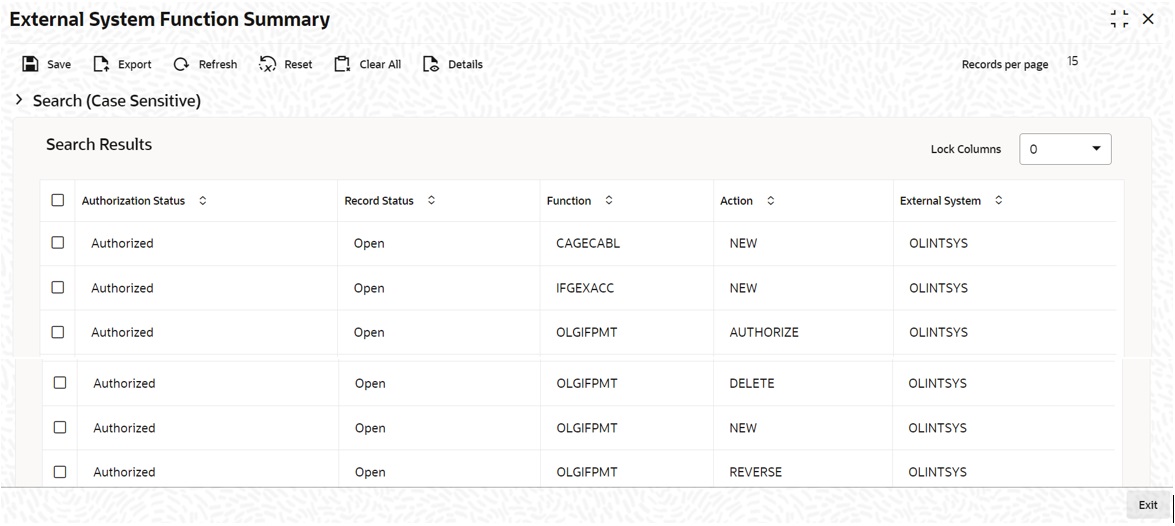Image resolution: width=1175 pixels, height=526 pixels.
Task: Click the Records per page value 15
Action: pyautogui.click(x=1073, y=61)
